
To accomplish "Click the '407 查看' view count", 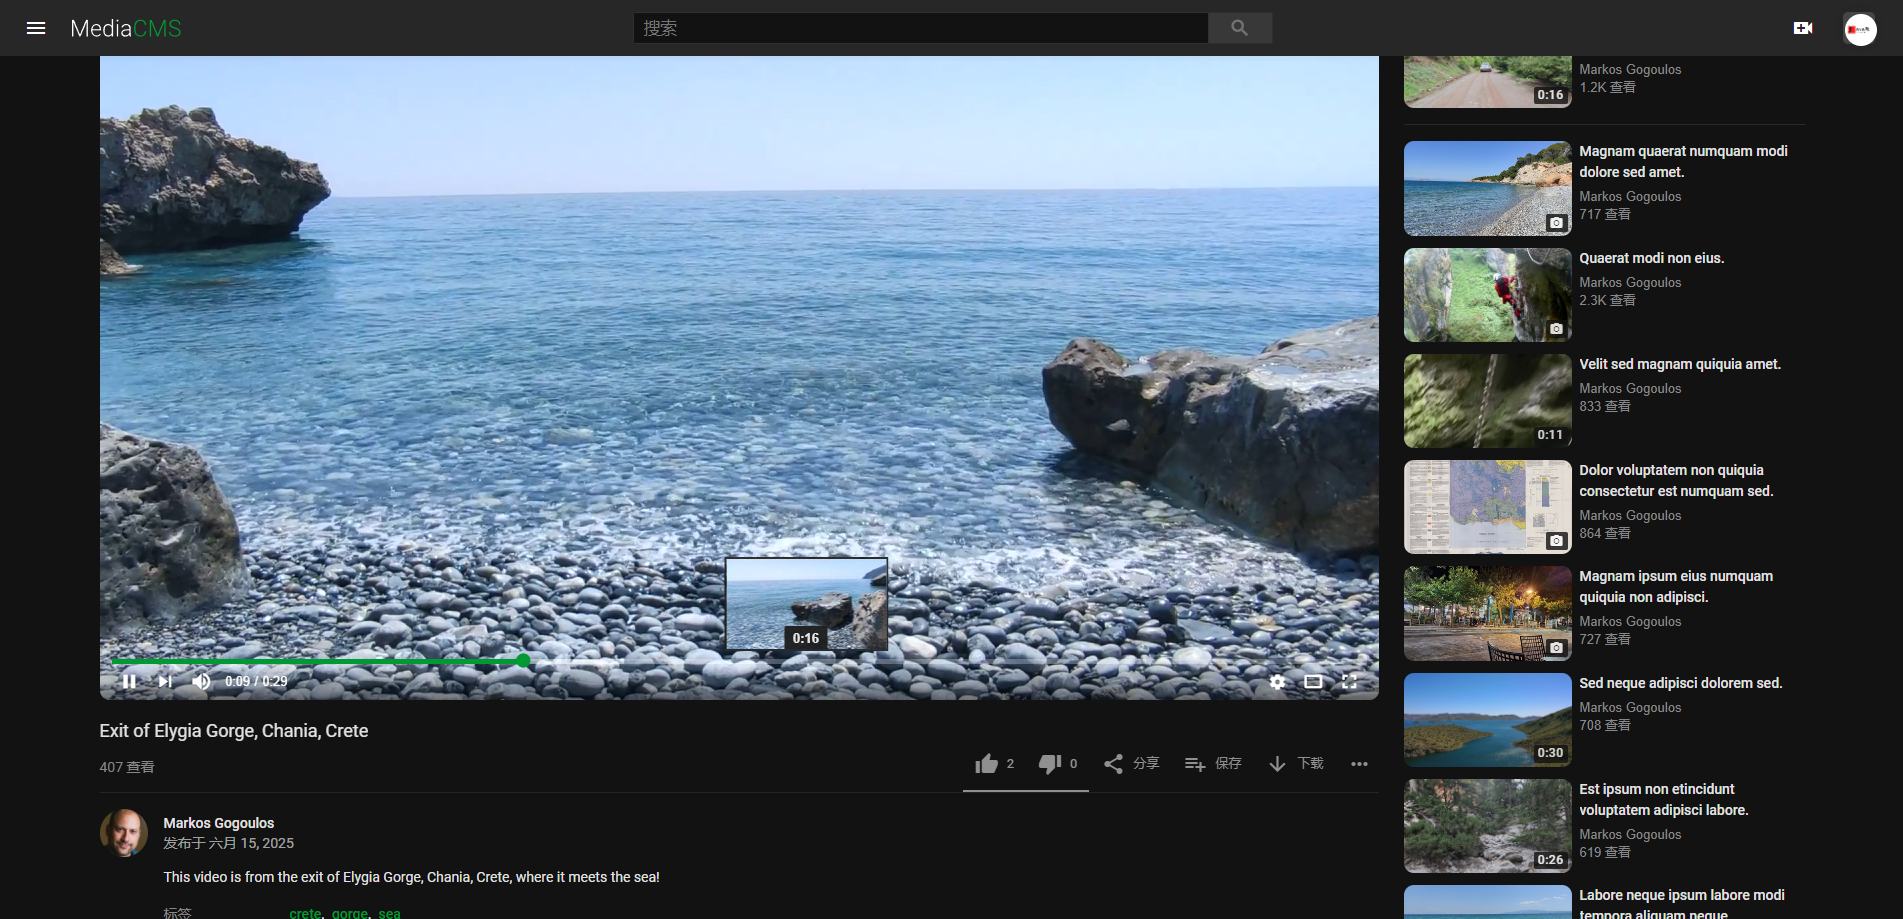I will pos(127,767).
